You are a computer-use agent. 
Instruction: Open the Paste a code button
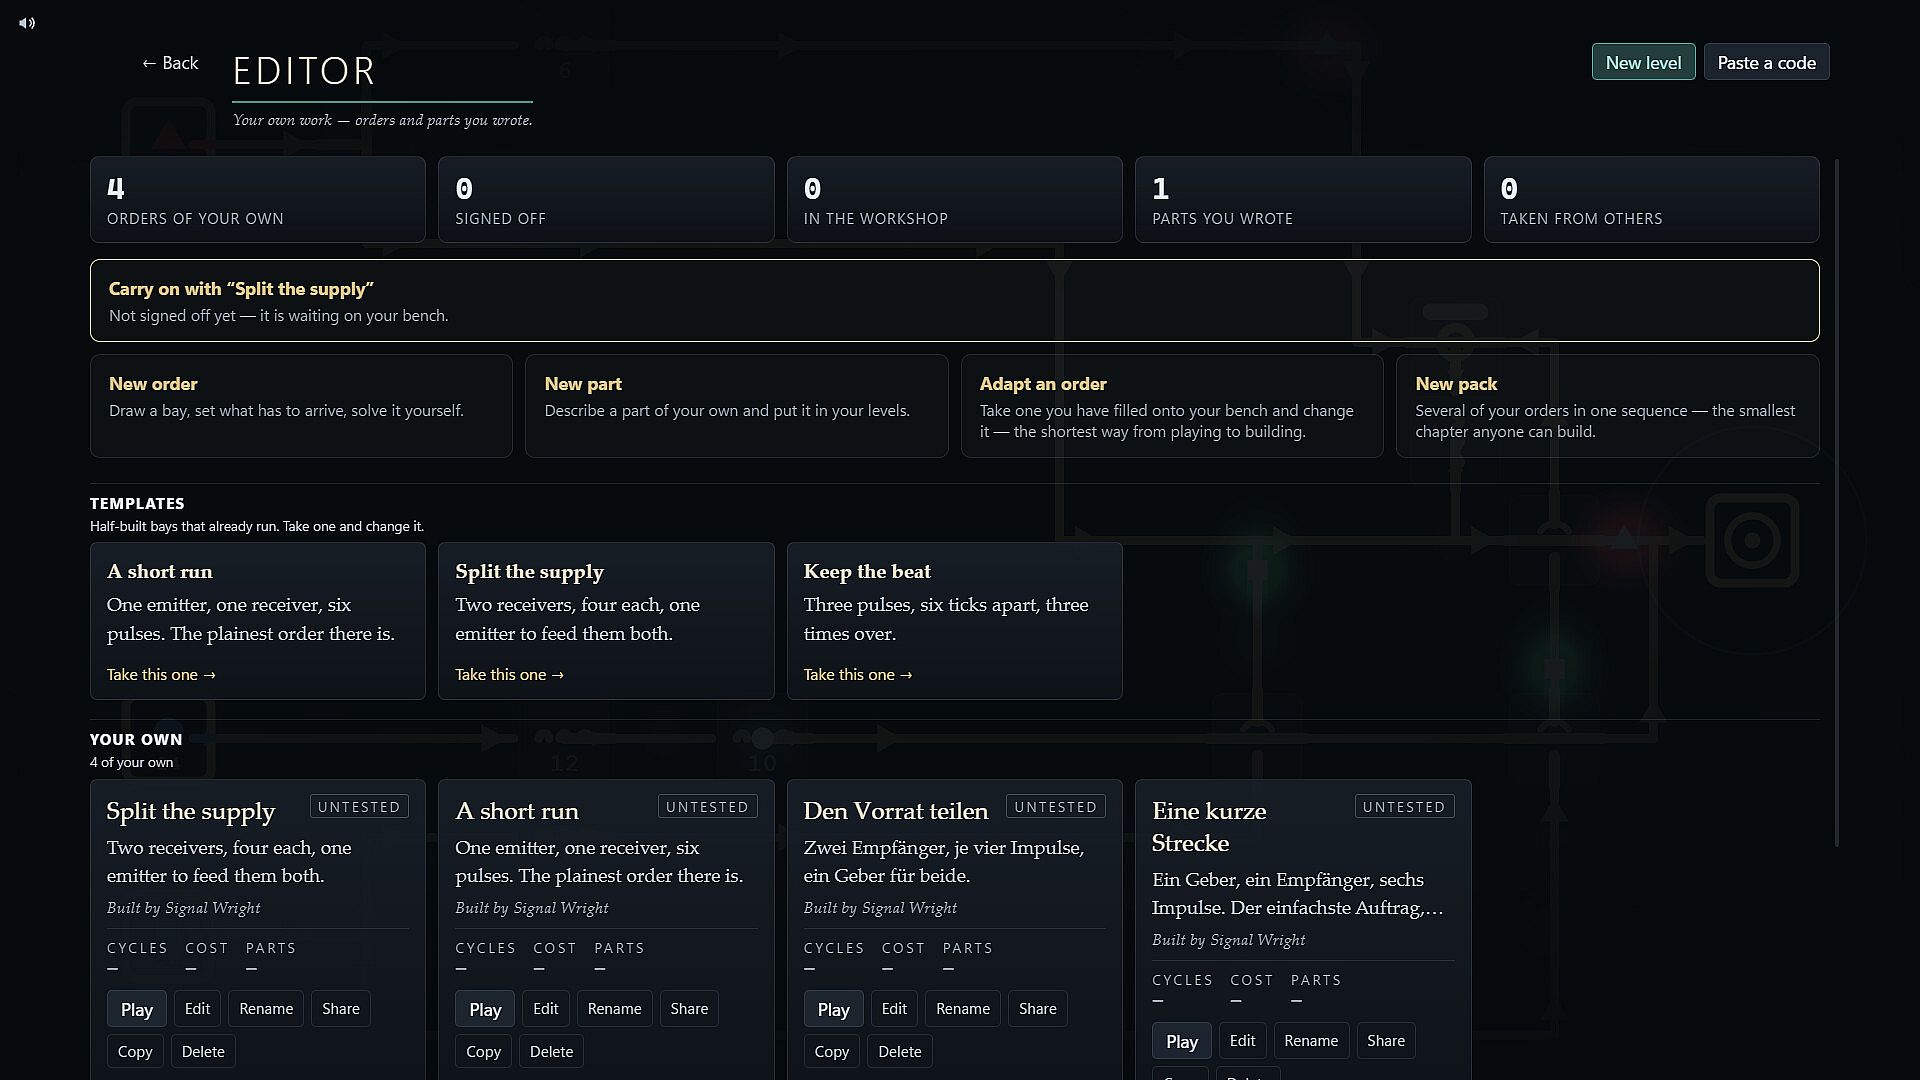[1766, 62]
